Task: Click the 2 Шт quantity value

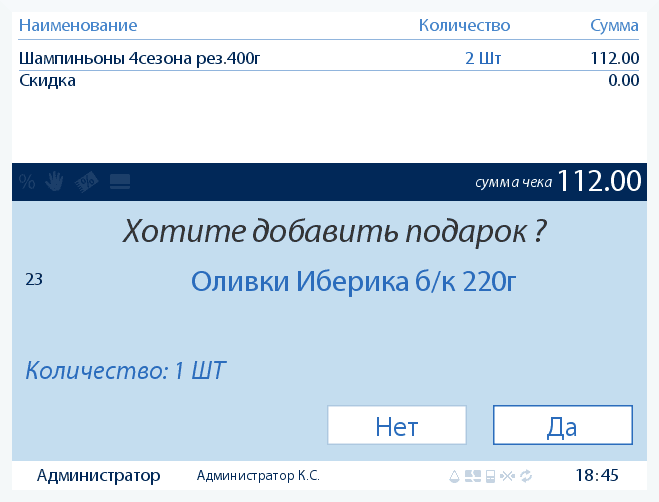Action: [483, 58]
